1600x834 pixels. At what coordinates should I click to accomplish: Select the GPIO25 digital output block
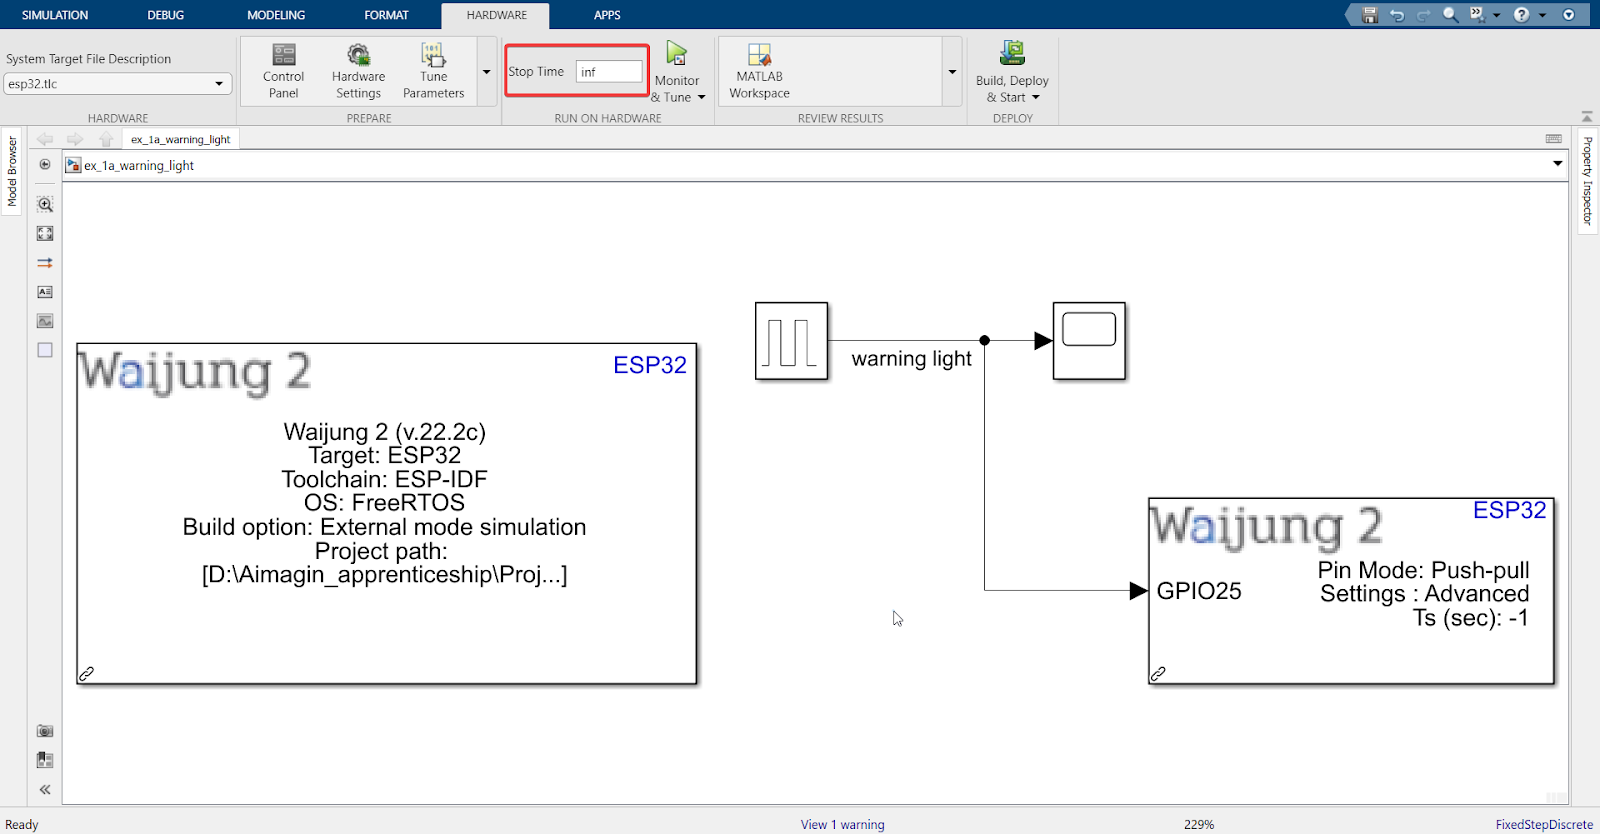point(1351,591)
